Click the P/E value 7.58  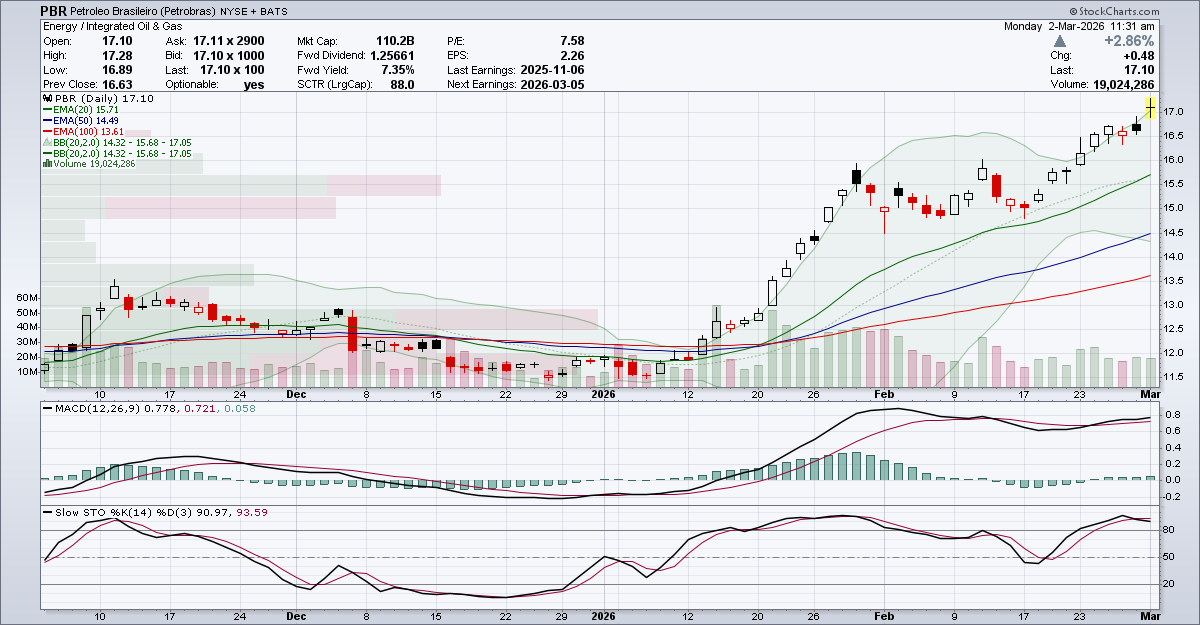[x=572, y=41]
